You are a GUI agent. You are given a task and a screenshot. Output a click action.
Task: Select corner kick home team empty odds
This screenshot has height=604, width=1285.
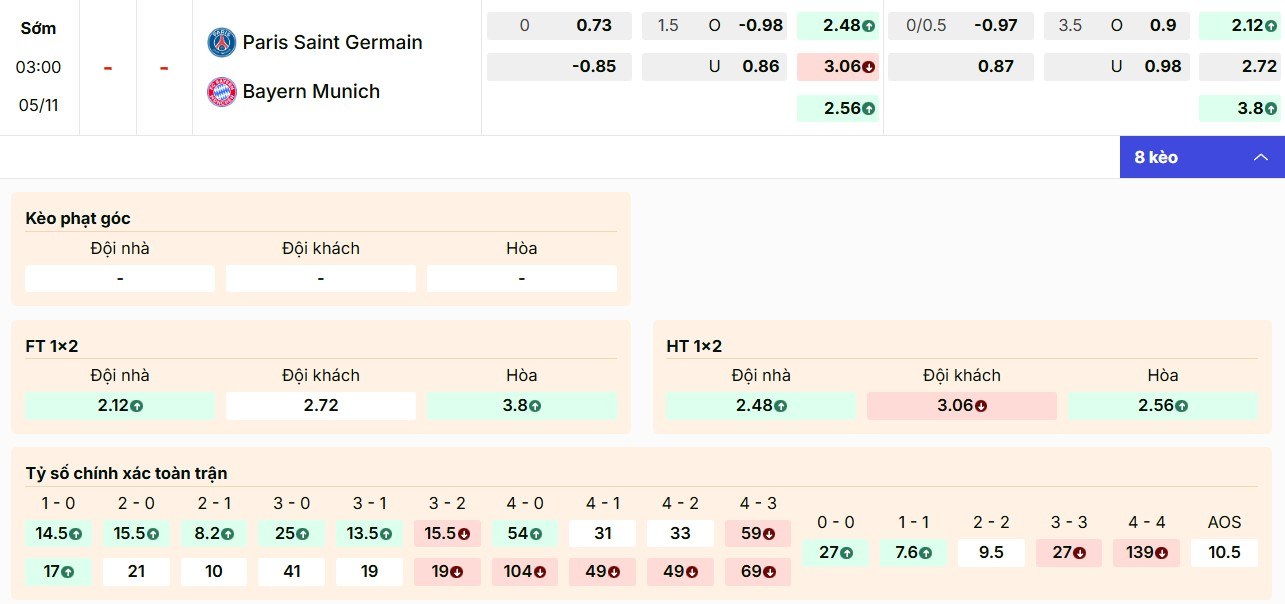coord(120,279)
